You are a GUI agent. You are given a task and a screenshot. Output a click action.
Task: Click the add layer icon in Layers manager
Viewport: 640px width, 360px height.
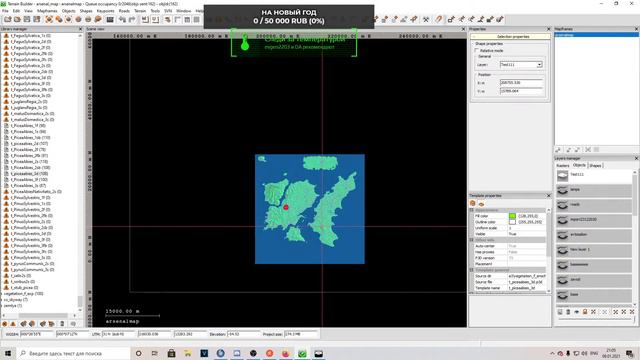click(x=560, y=312)
